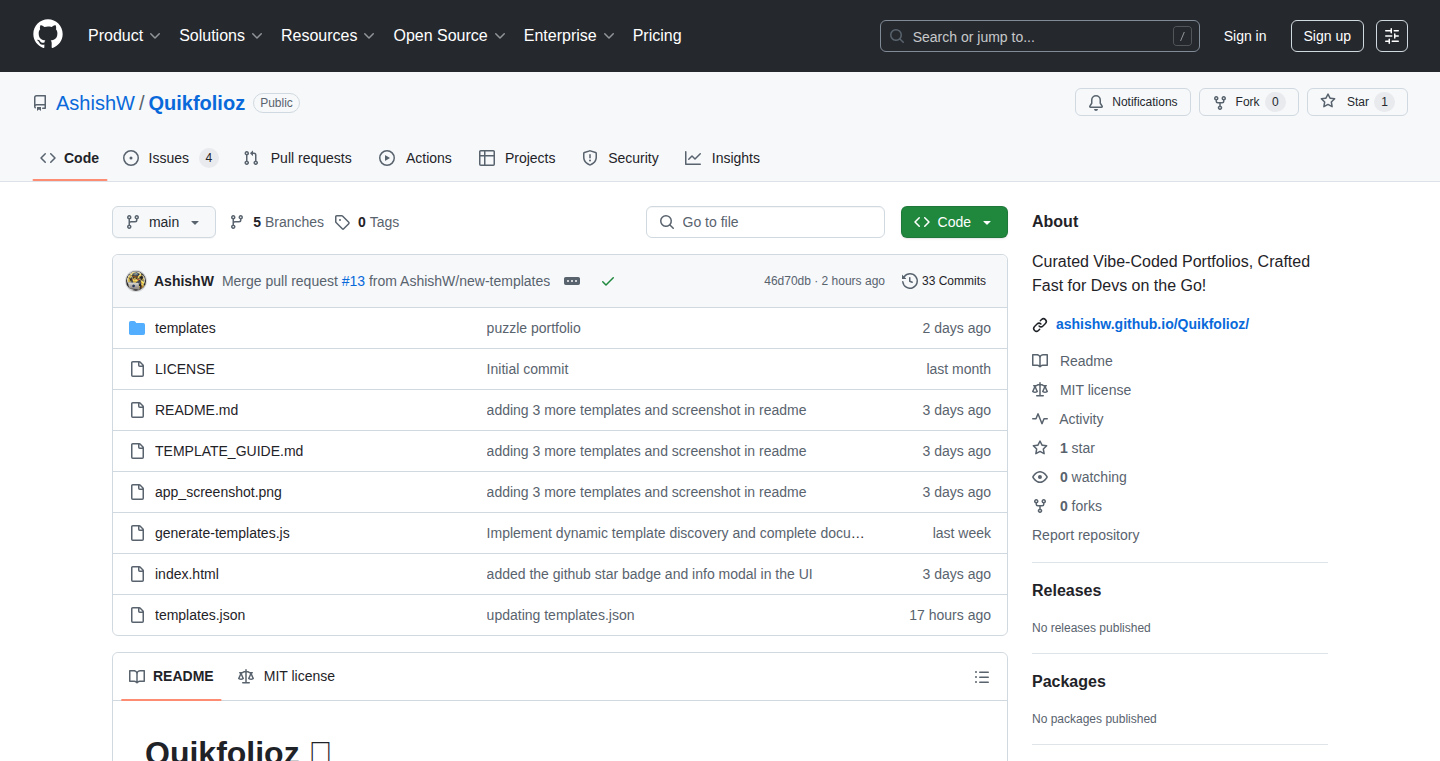Open the ashishw.github.io/Quikfolioz/ website link

1153,324
